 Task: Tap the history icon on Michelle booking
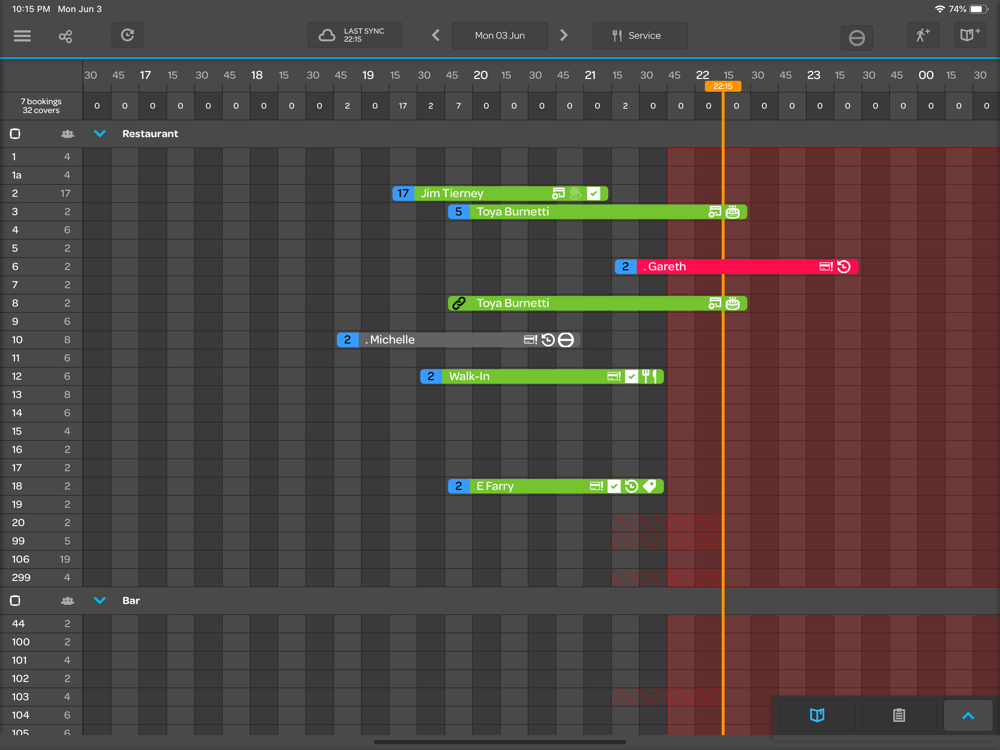(x=548, y=340)
